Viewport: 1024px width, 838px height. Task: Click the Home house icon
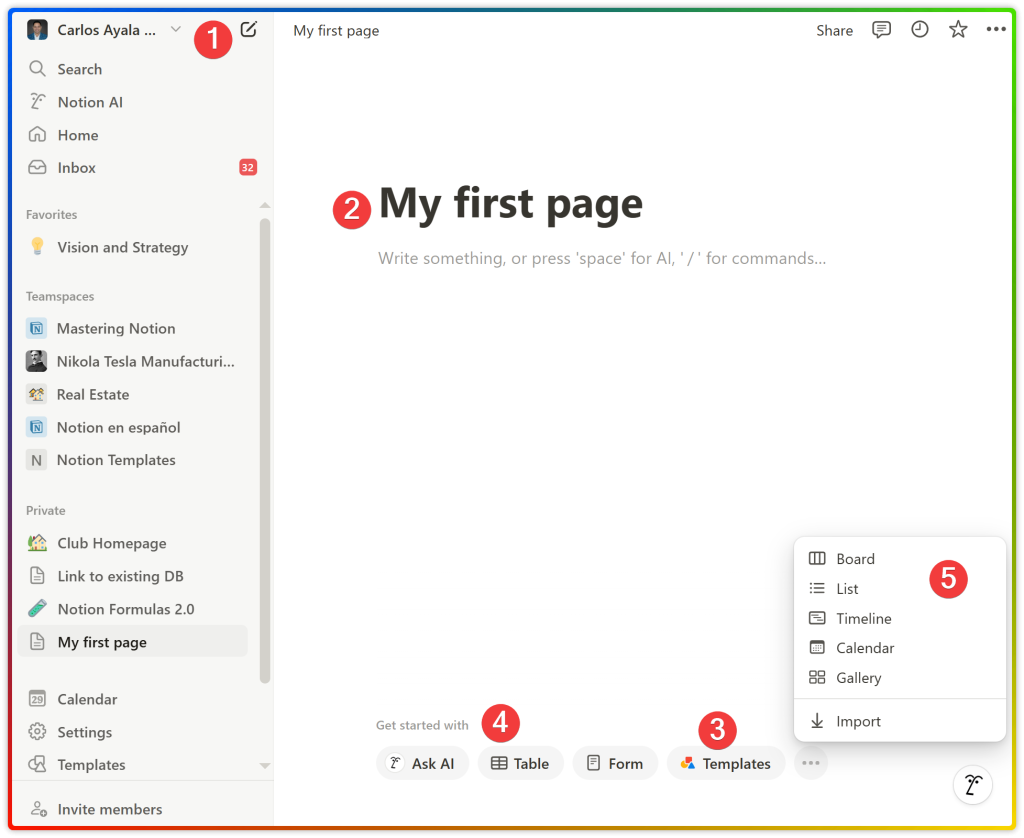click(x=37, y=135)
